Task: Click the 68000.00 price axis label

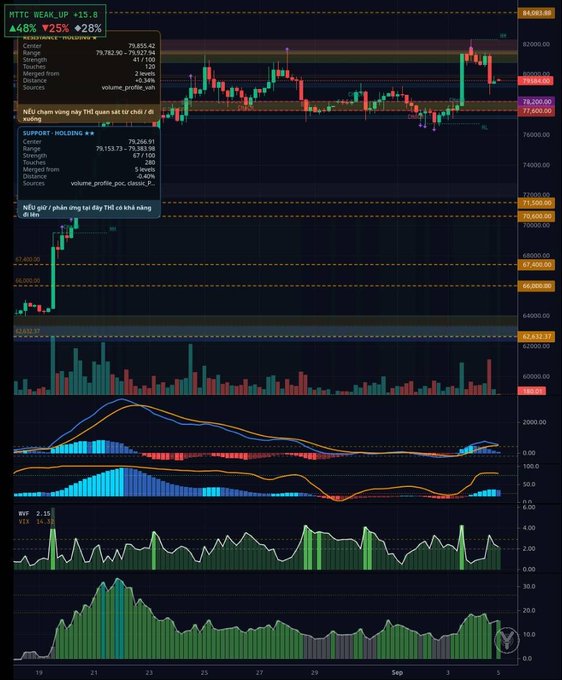Action: (536, 255)
